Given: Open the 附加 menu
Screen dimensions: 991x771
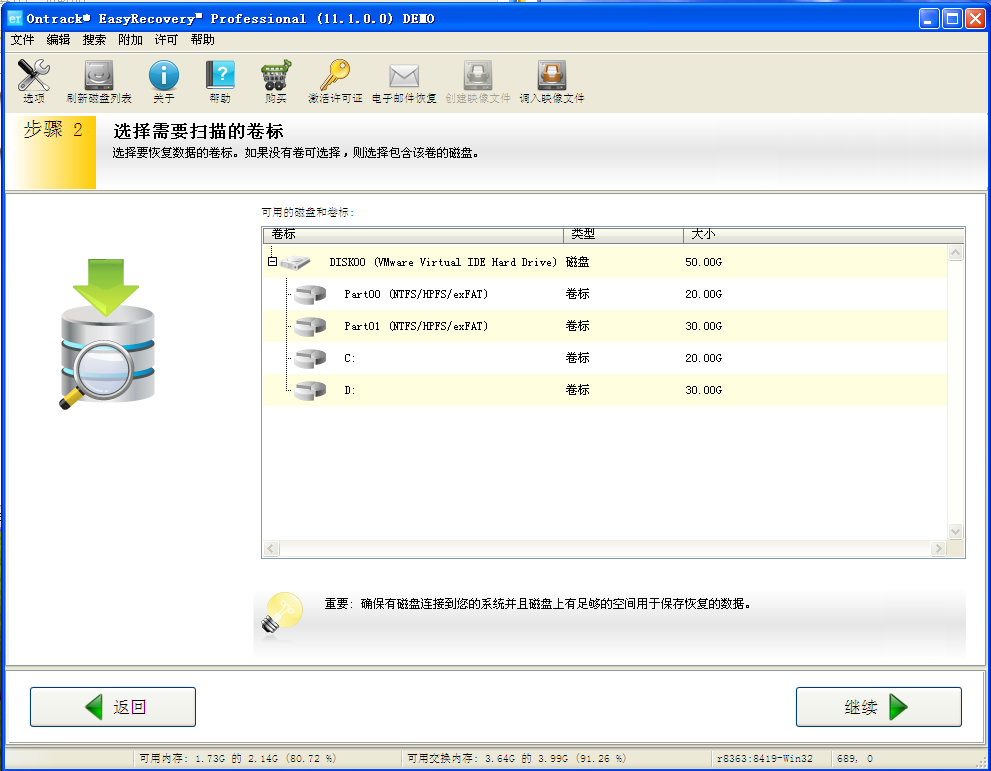Looking at the screenshot, I should 130,40.
